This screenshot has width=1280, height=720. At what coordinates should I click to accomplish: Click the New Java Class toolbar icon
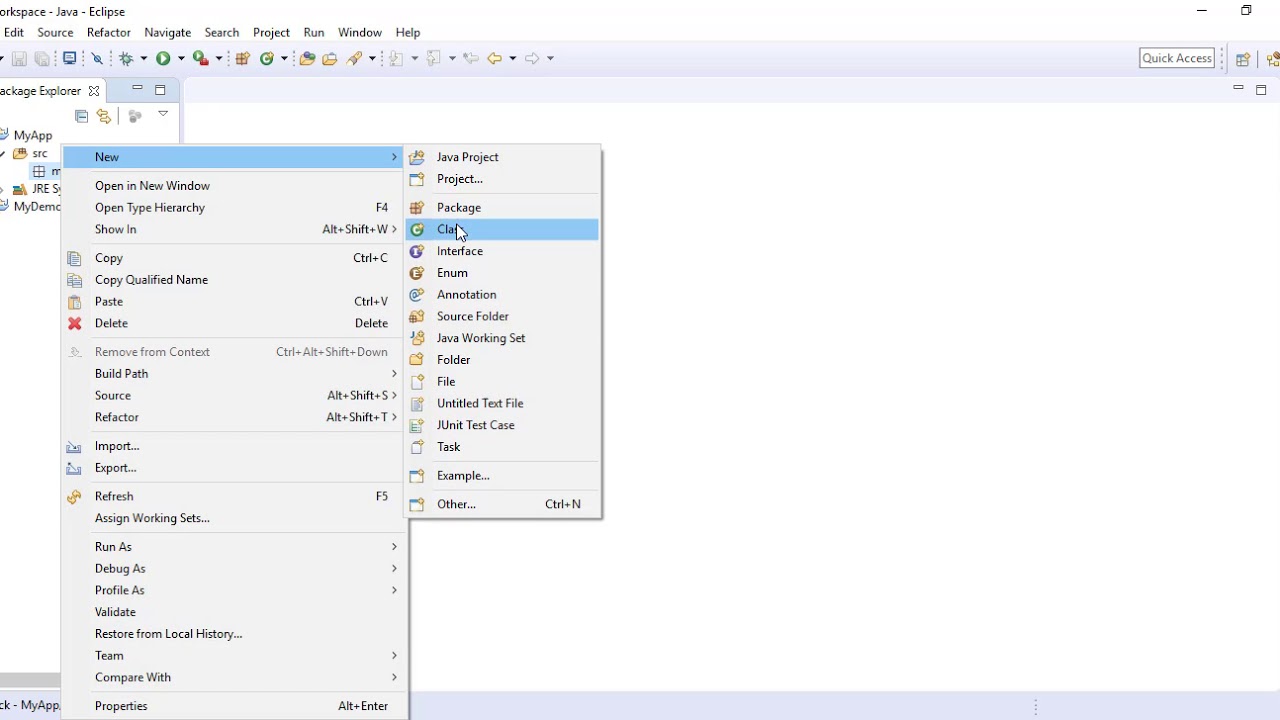[x=267, y=58]
